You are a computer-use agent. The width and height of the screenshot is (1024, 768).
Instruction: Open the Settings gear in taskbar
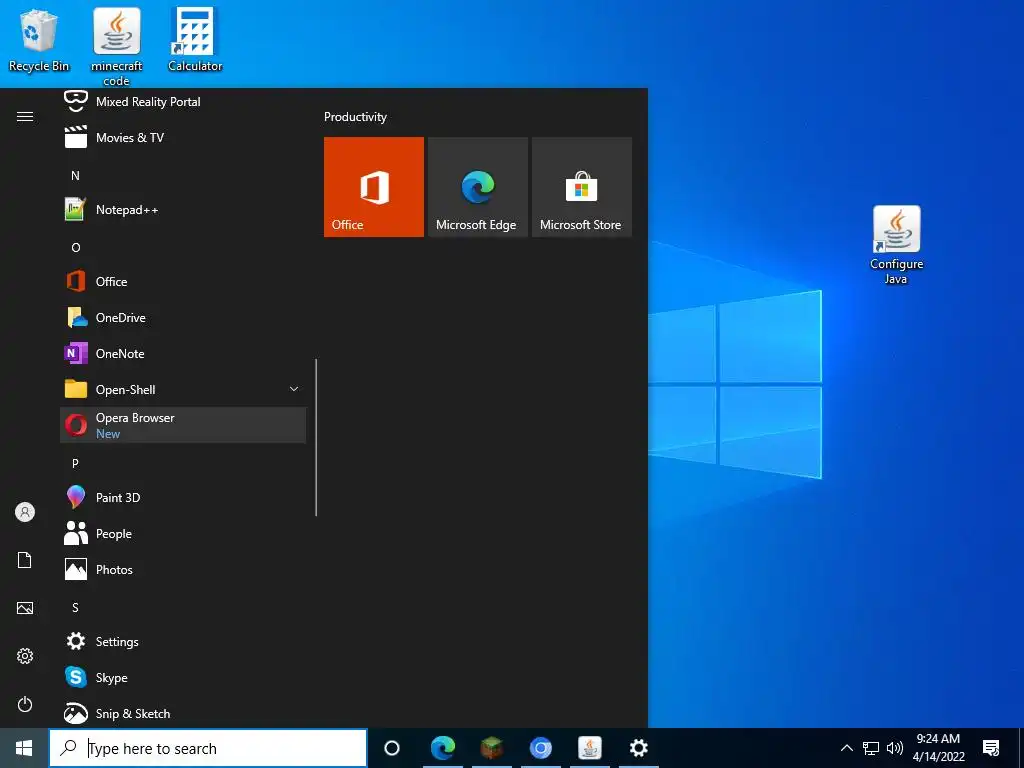[639, 748]
